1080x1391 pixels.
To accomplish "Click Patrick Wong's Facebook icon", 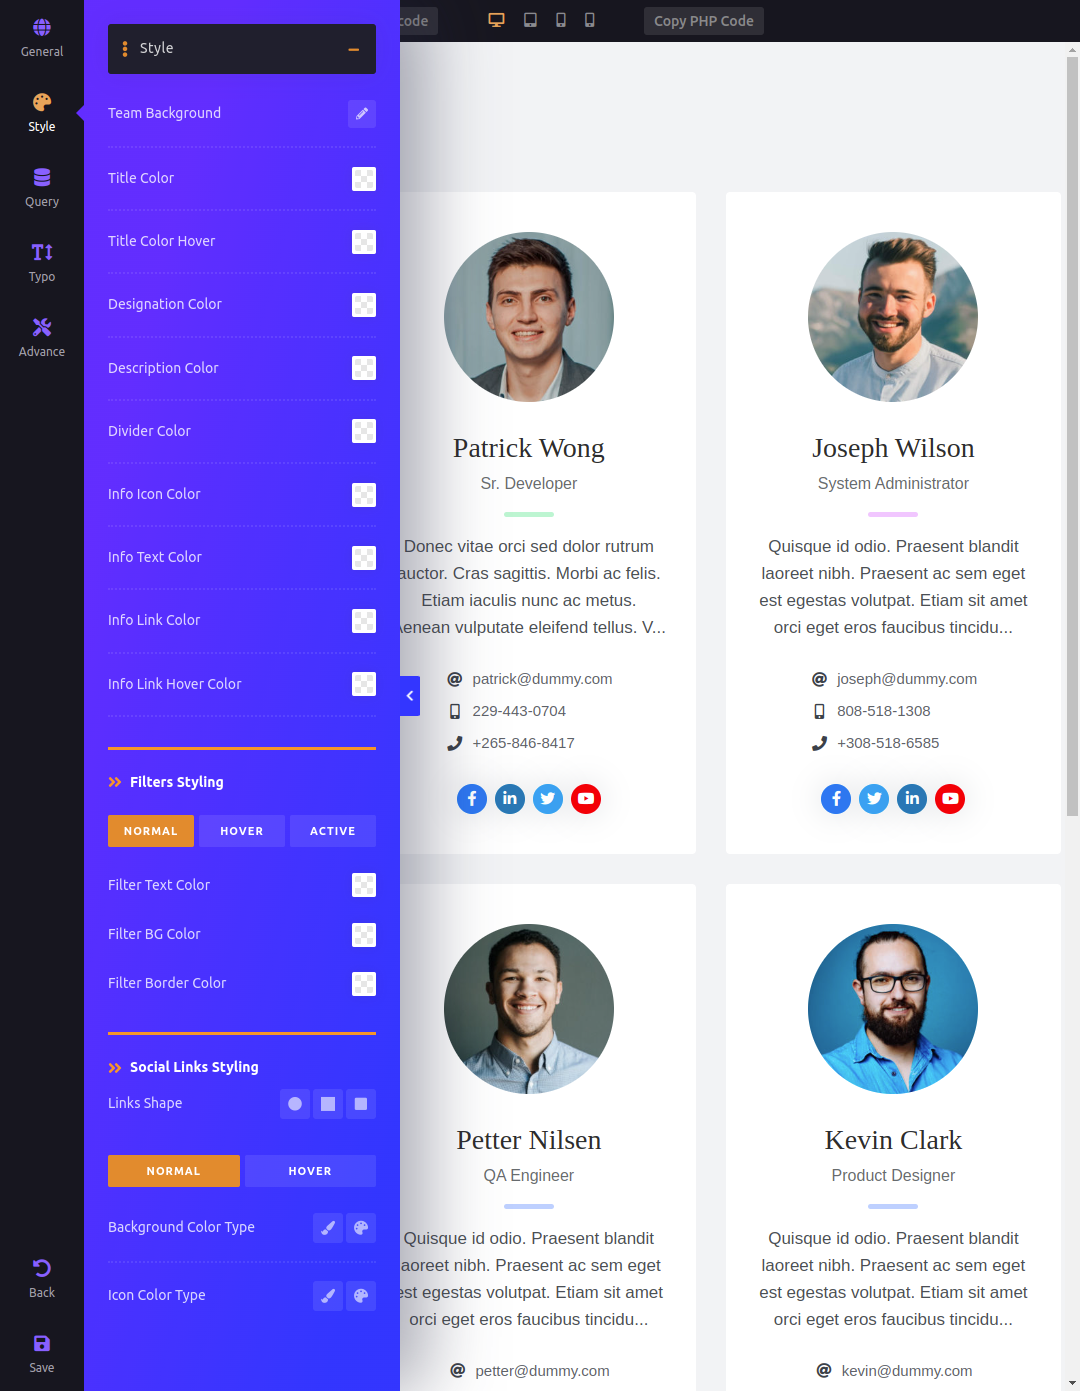I will [472, 799].
